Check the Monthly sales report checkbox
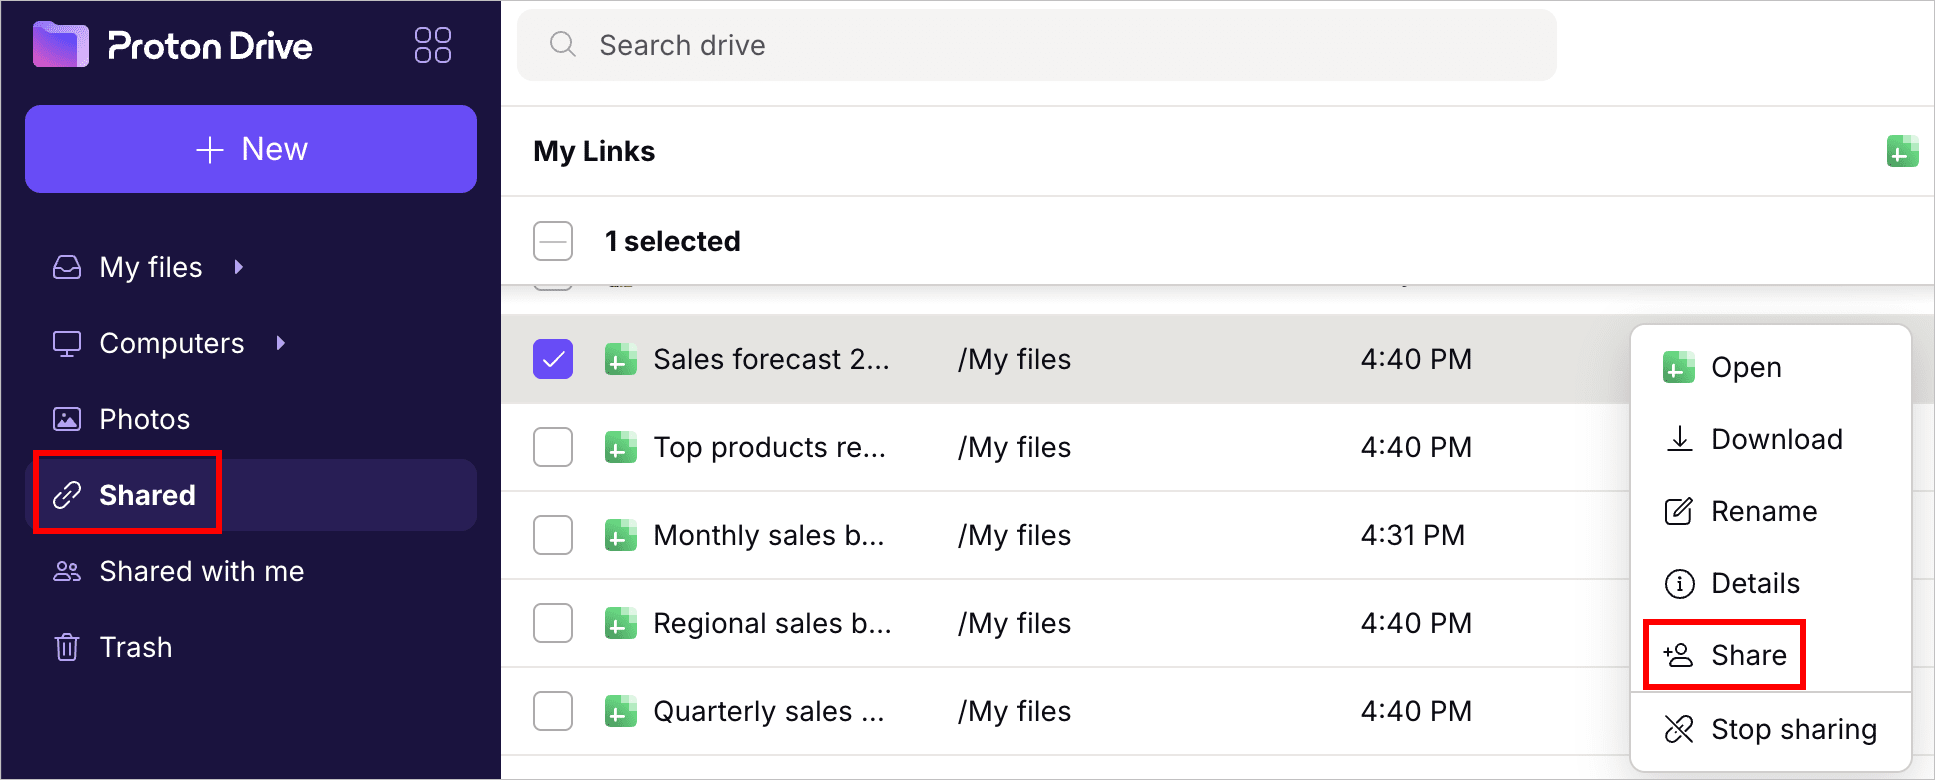Screen dimensions: 1935x780 pos(553,535)
